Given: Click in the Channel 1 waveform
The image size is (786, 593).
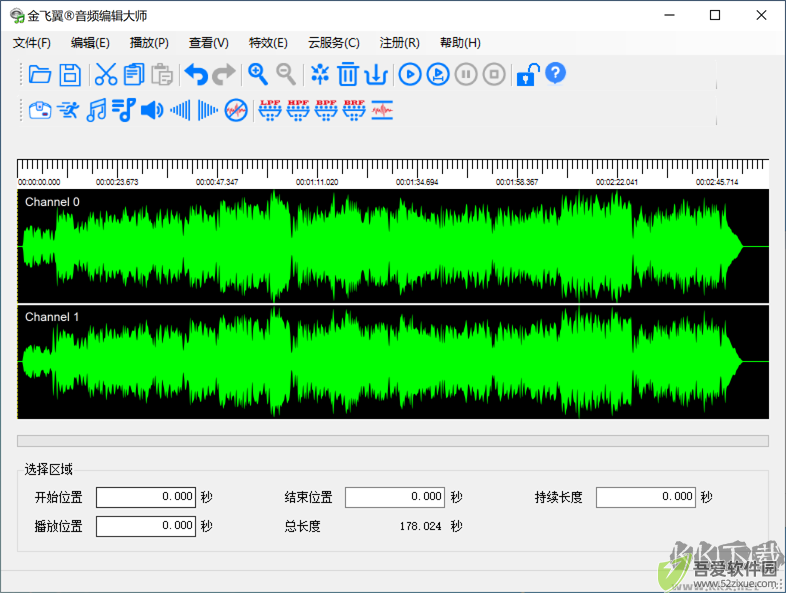Looking at the screenshot, I should click(x=393, y=362).
